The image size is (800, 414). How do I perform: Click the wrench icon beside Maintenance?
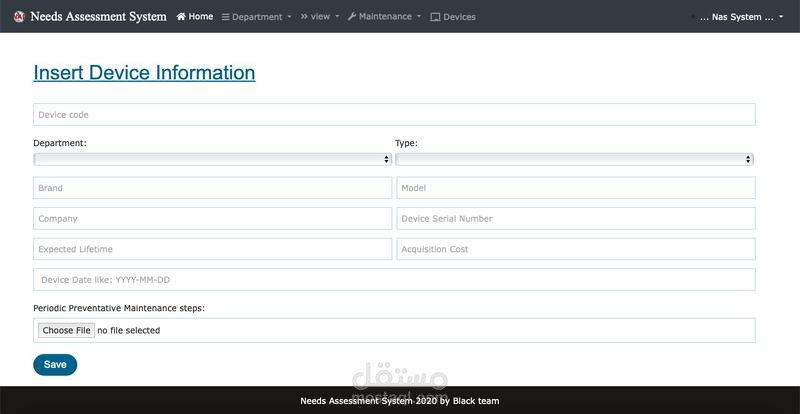tap(352, 16)
